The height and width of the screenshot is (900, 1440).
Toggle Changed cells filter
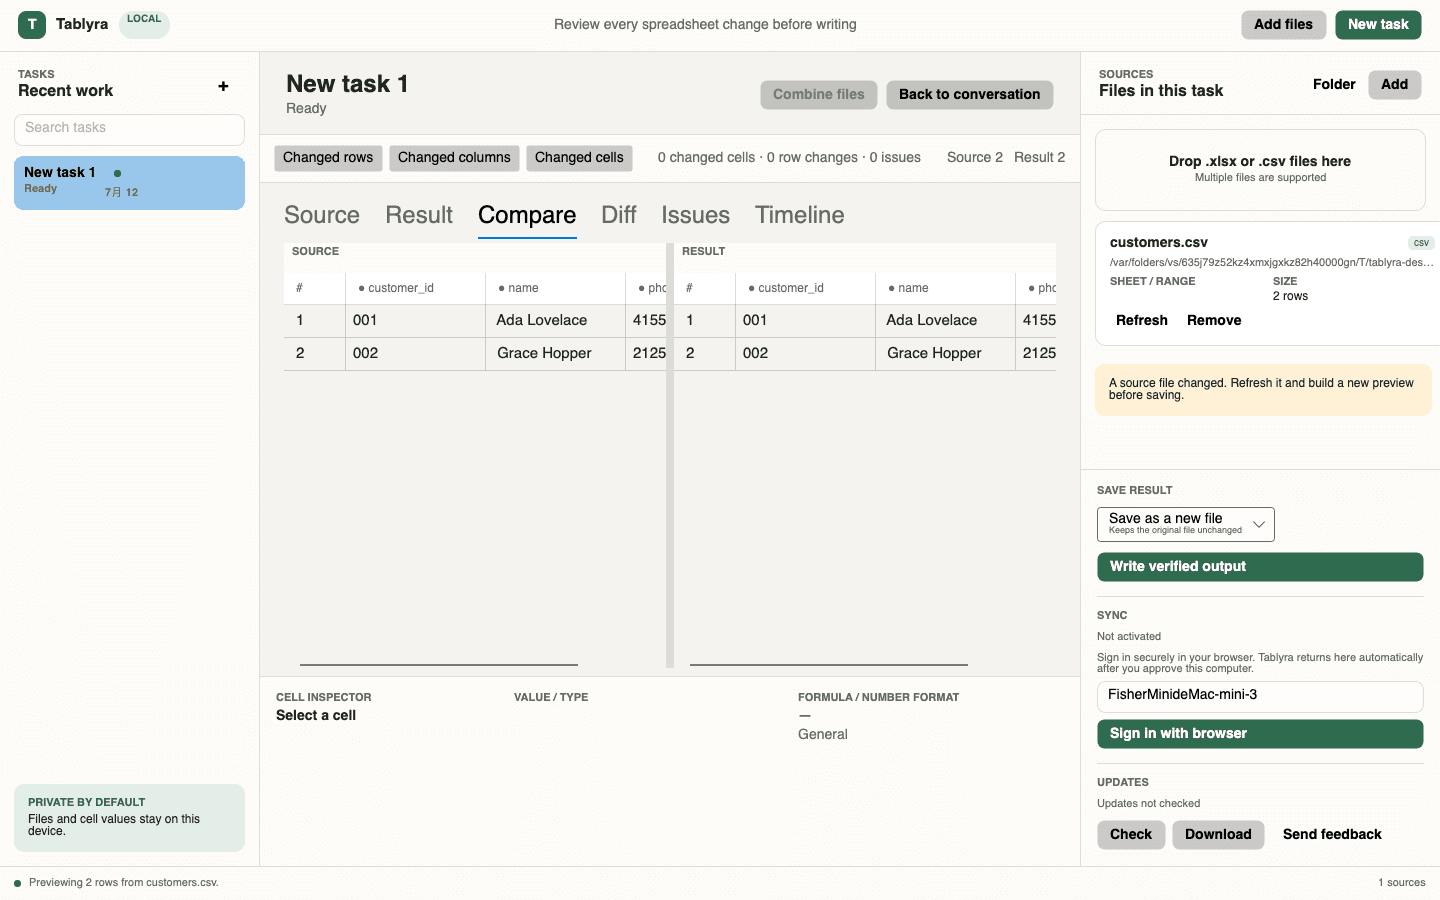pos(579,158)
